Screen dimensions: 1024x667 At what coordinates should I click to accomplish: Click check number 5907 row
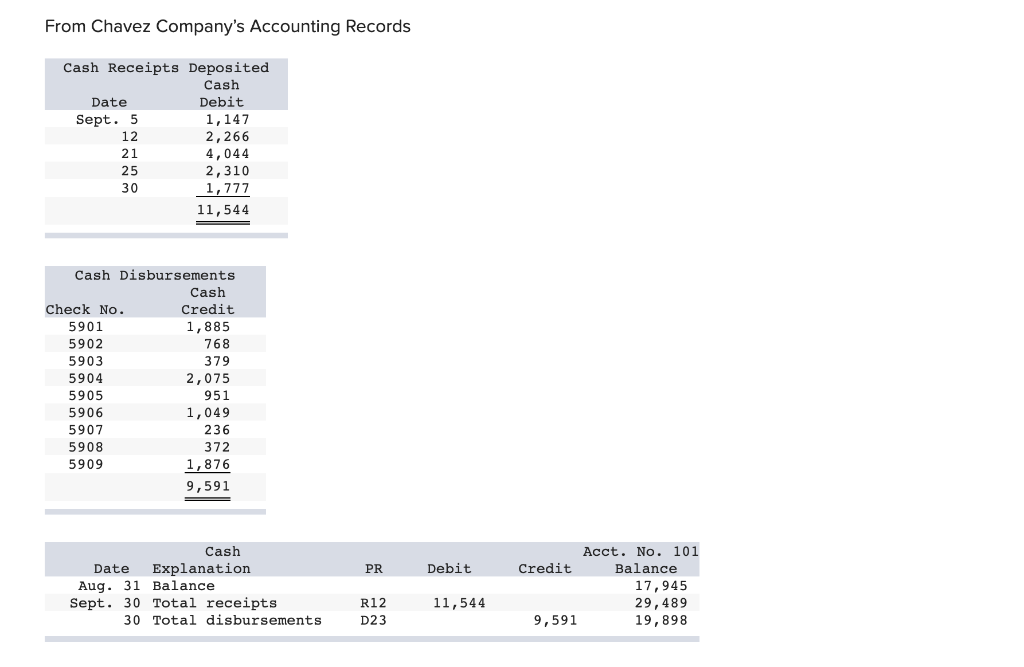coord(155,430)
